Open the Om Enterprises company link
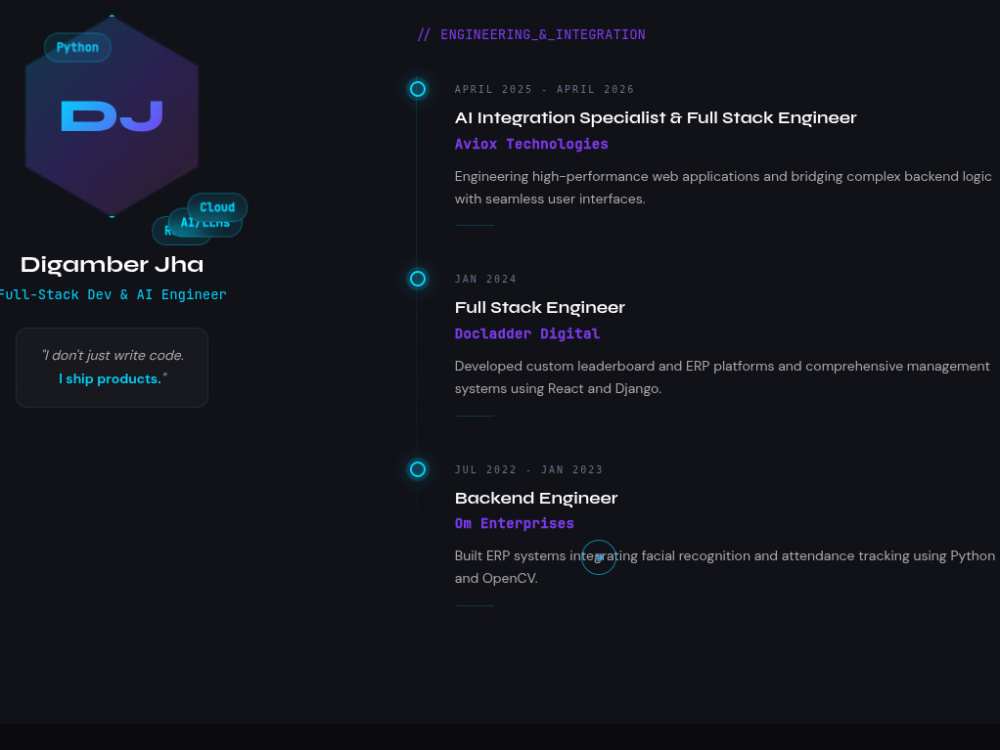 pyautogui.click(x=514, y=524)
